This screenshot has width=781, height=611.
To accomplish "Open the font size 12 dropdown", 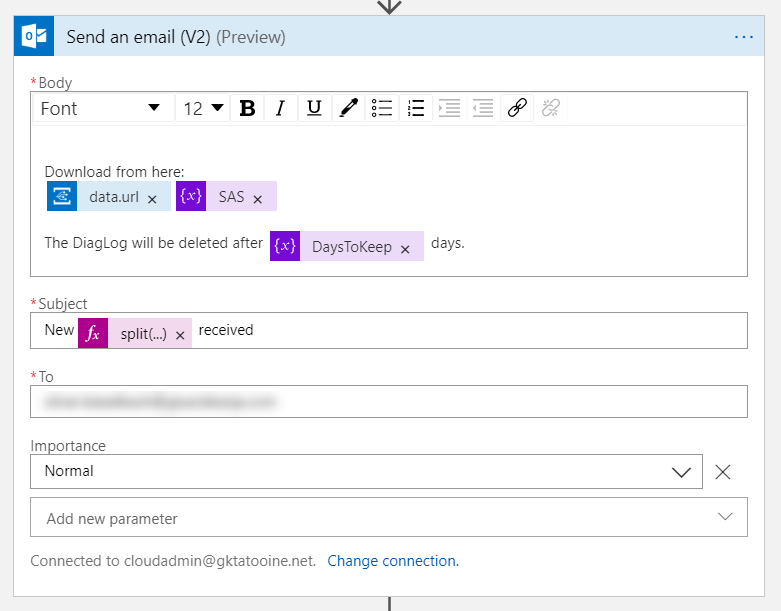I will click(204, 109).
